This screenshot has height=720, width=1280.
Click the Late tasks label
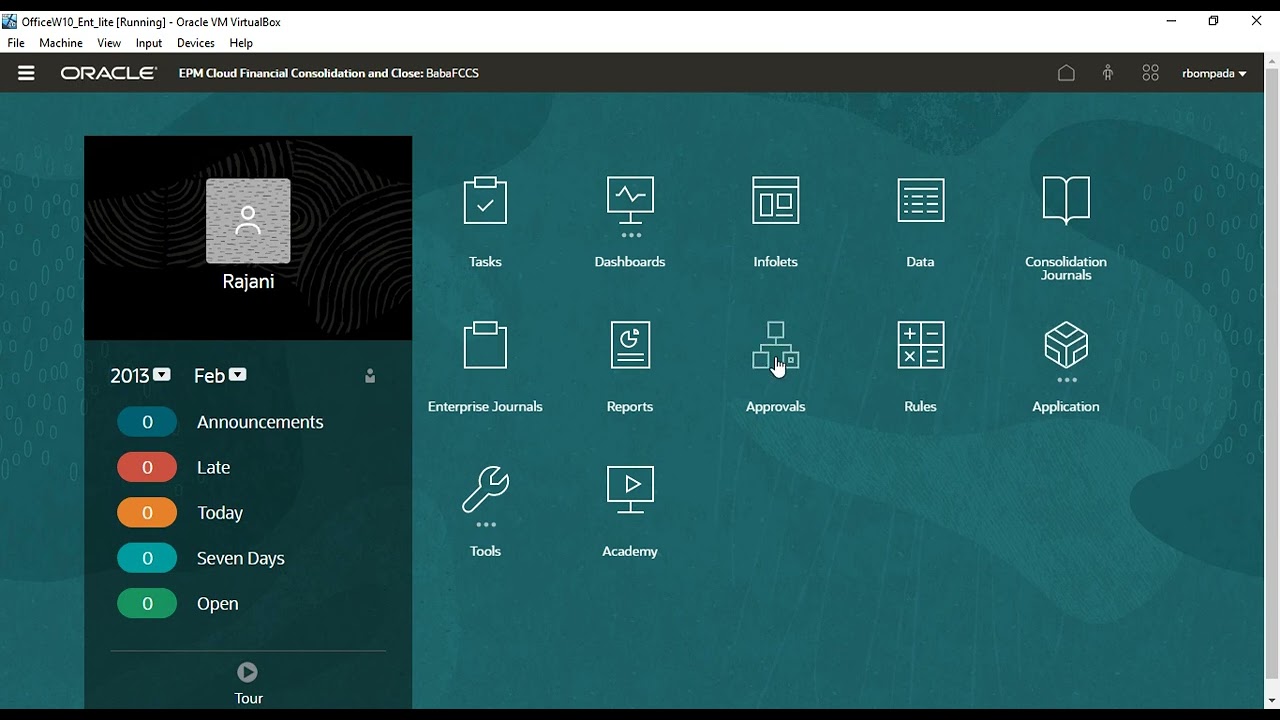point(214,467)
